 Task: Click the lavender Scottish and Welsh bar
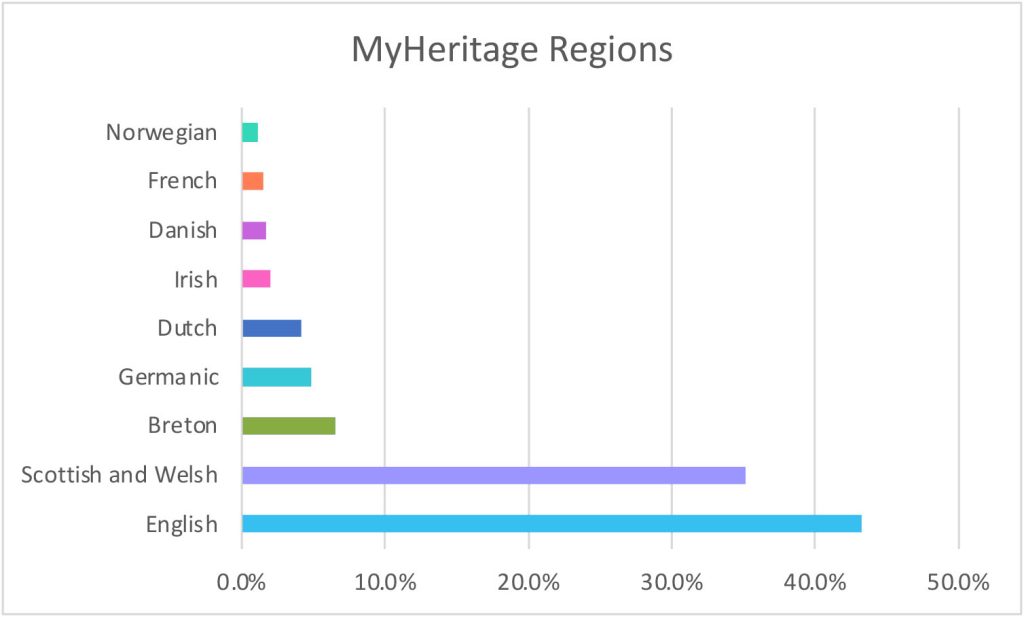tap(493, 475)
